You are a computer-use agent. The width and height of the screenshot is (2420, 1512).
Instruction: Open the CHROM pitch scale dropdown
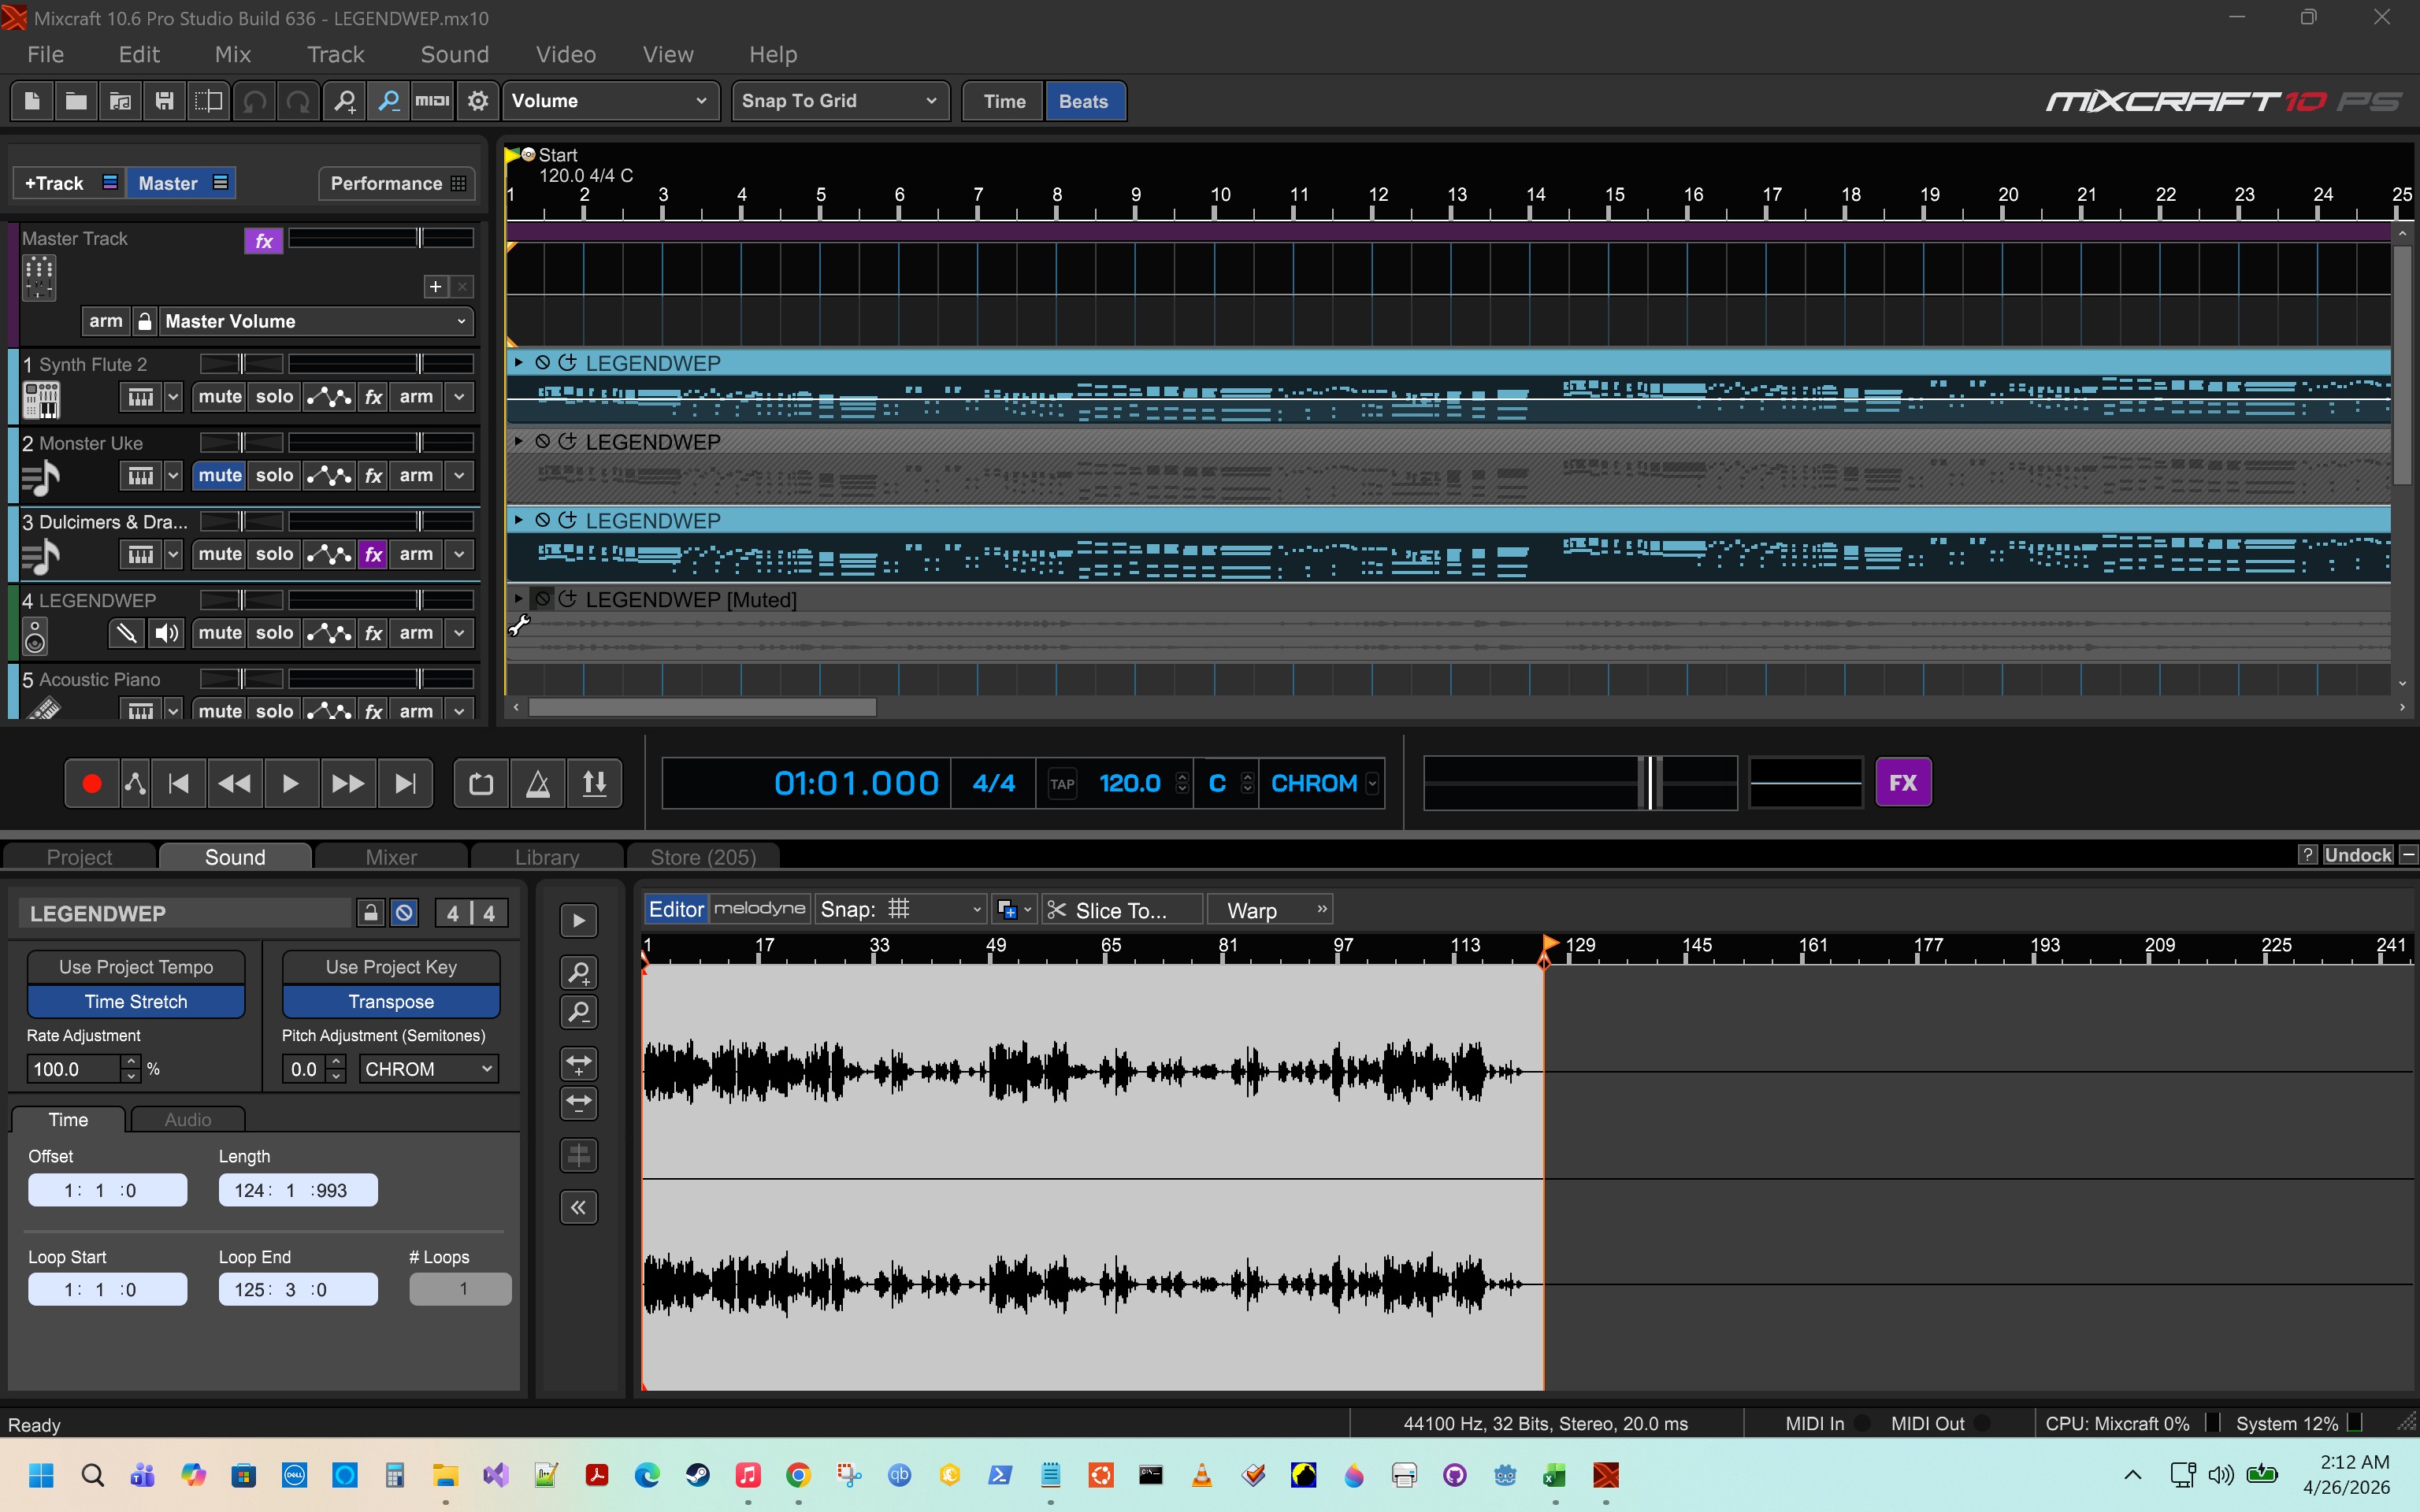(428, 1069)
